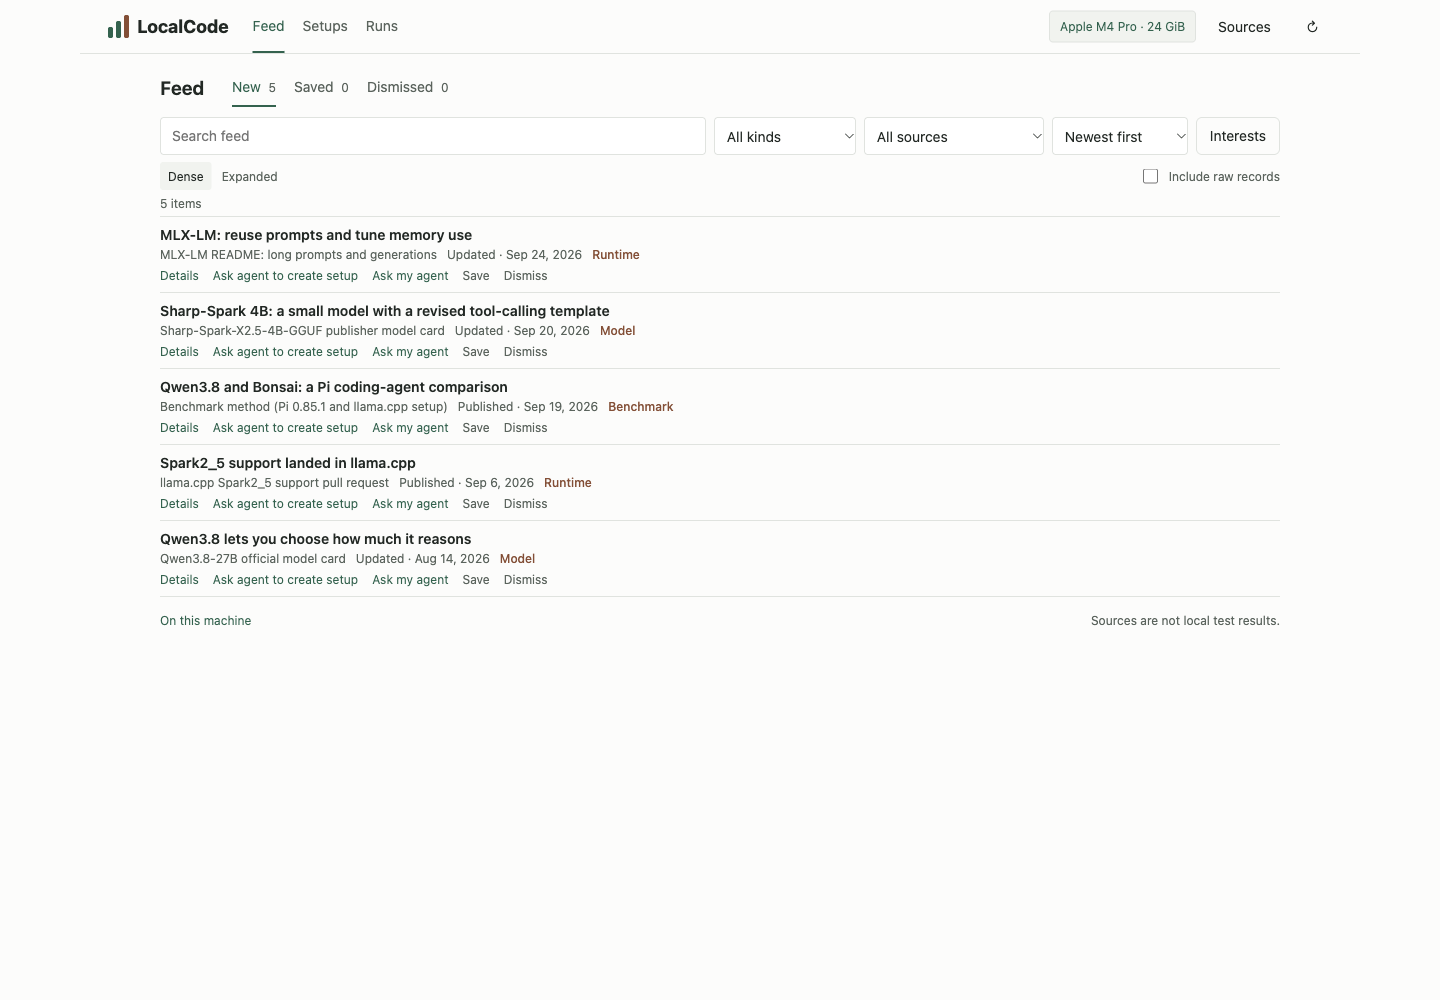Viewport: 1440px width, 1000px height.
Task: Open the Newest first sort dropdown
Action: pos(1120,136)
